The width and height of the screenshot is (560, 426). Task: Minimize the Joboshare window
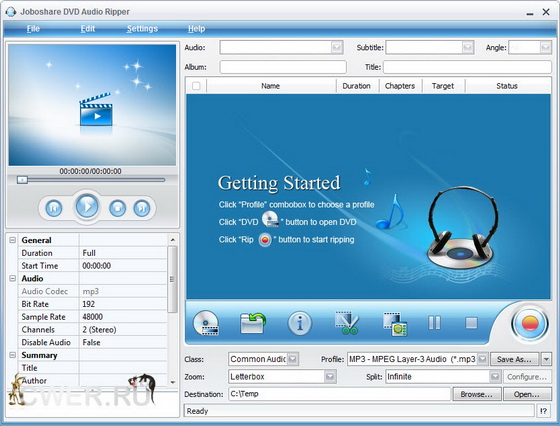pos(530,13)
